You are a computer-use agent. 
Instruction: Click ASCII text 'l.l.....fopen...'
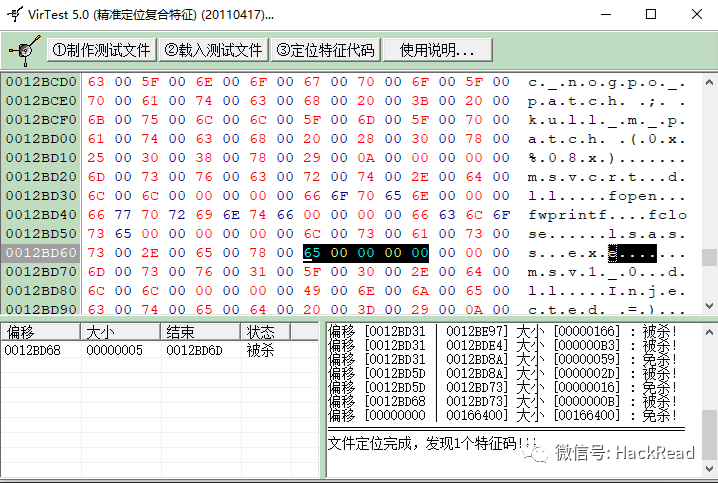point(608,196)
